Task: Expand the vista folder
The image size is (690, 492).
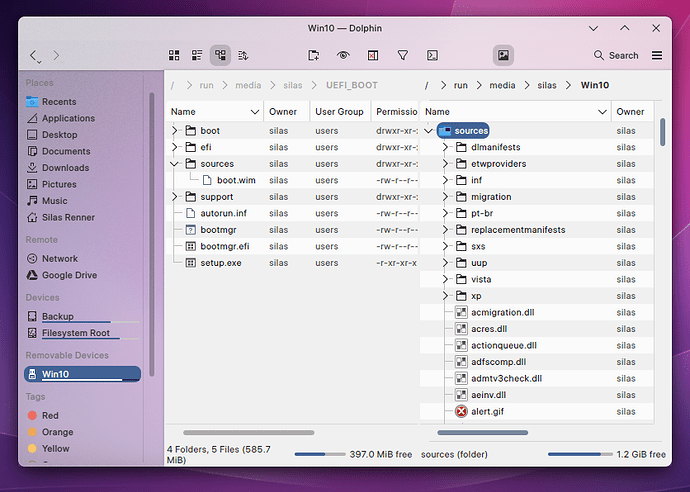Action: [x=445, y=279]
